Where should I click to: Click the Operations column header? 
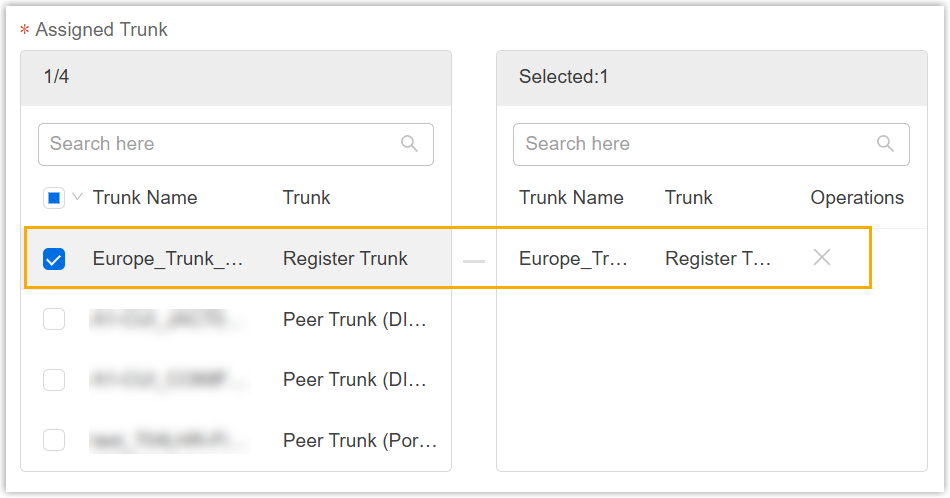tap(857, 198)
